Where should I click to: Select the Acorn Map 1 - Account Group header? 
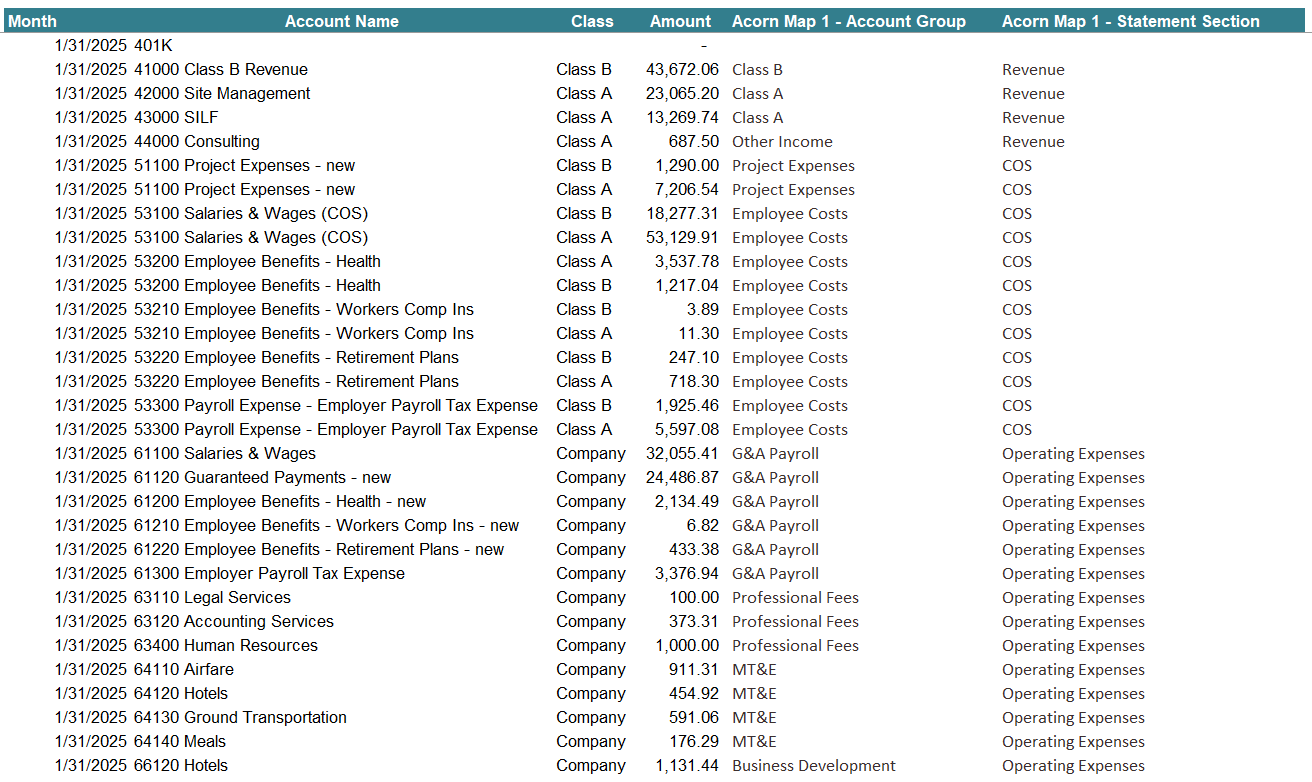coord(848,20)
